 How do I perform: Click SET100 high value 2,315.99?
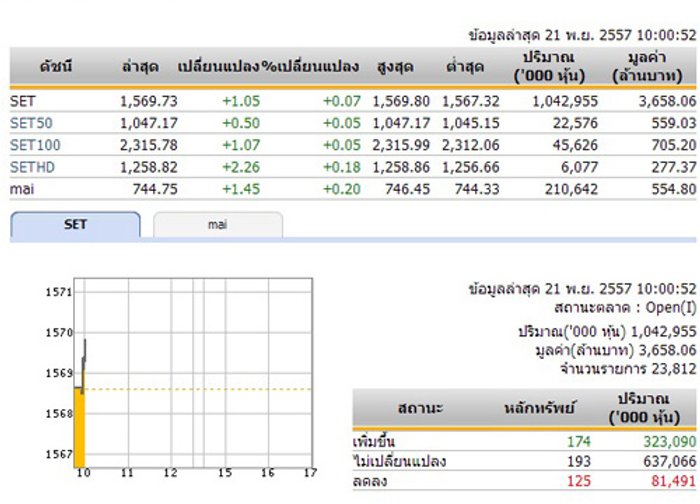(x=401, y=145)
